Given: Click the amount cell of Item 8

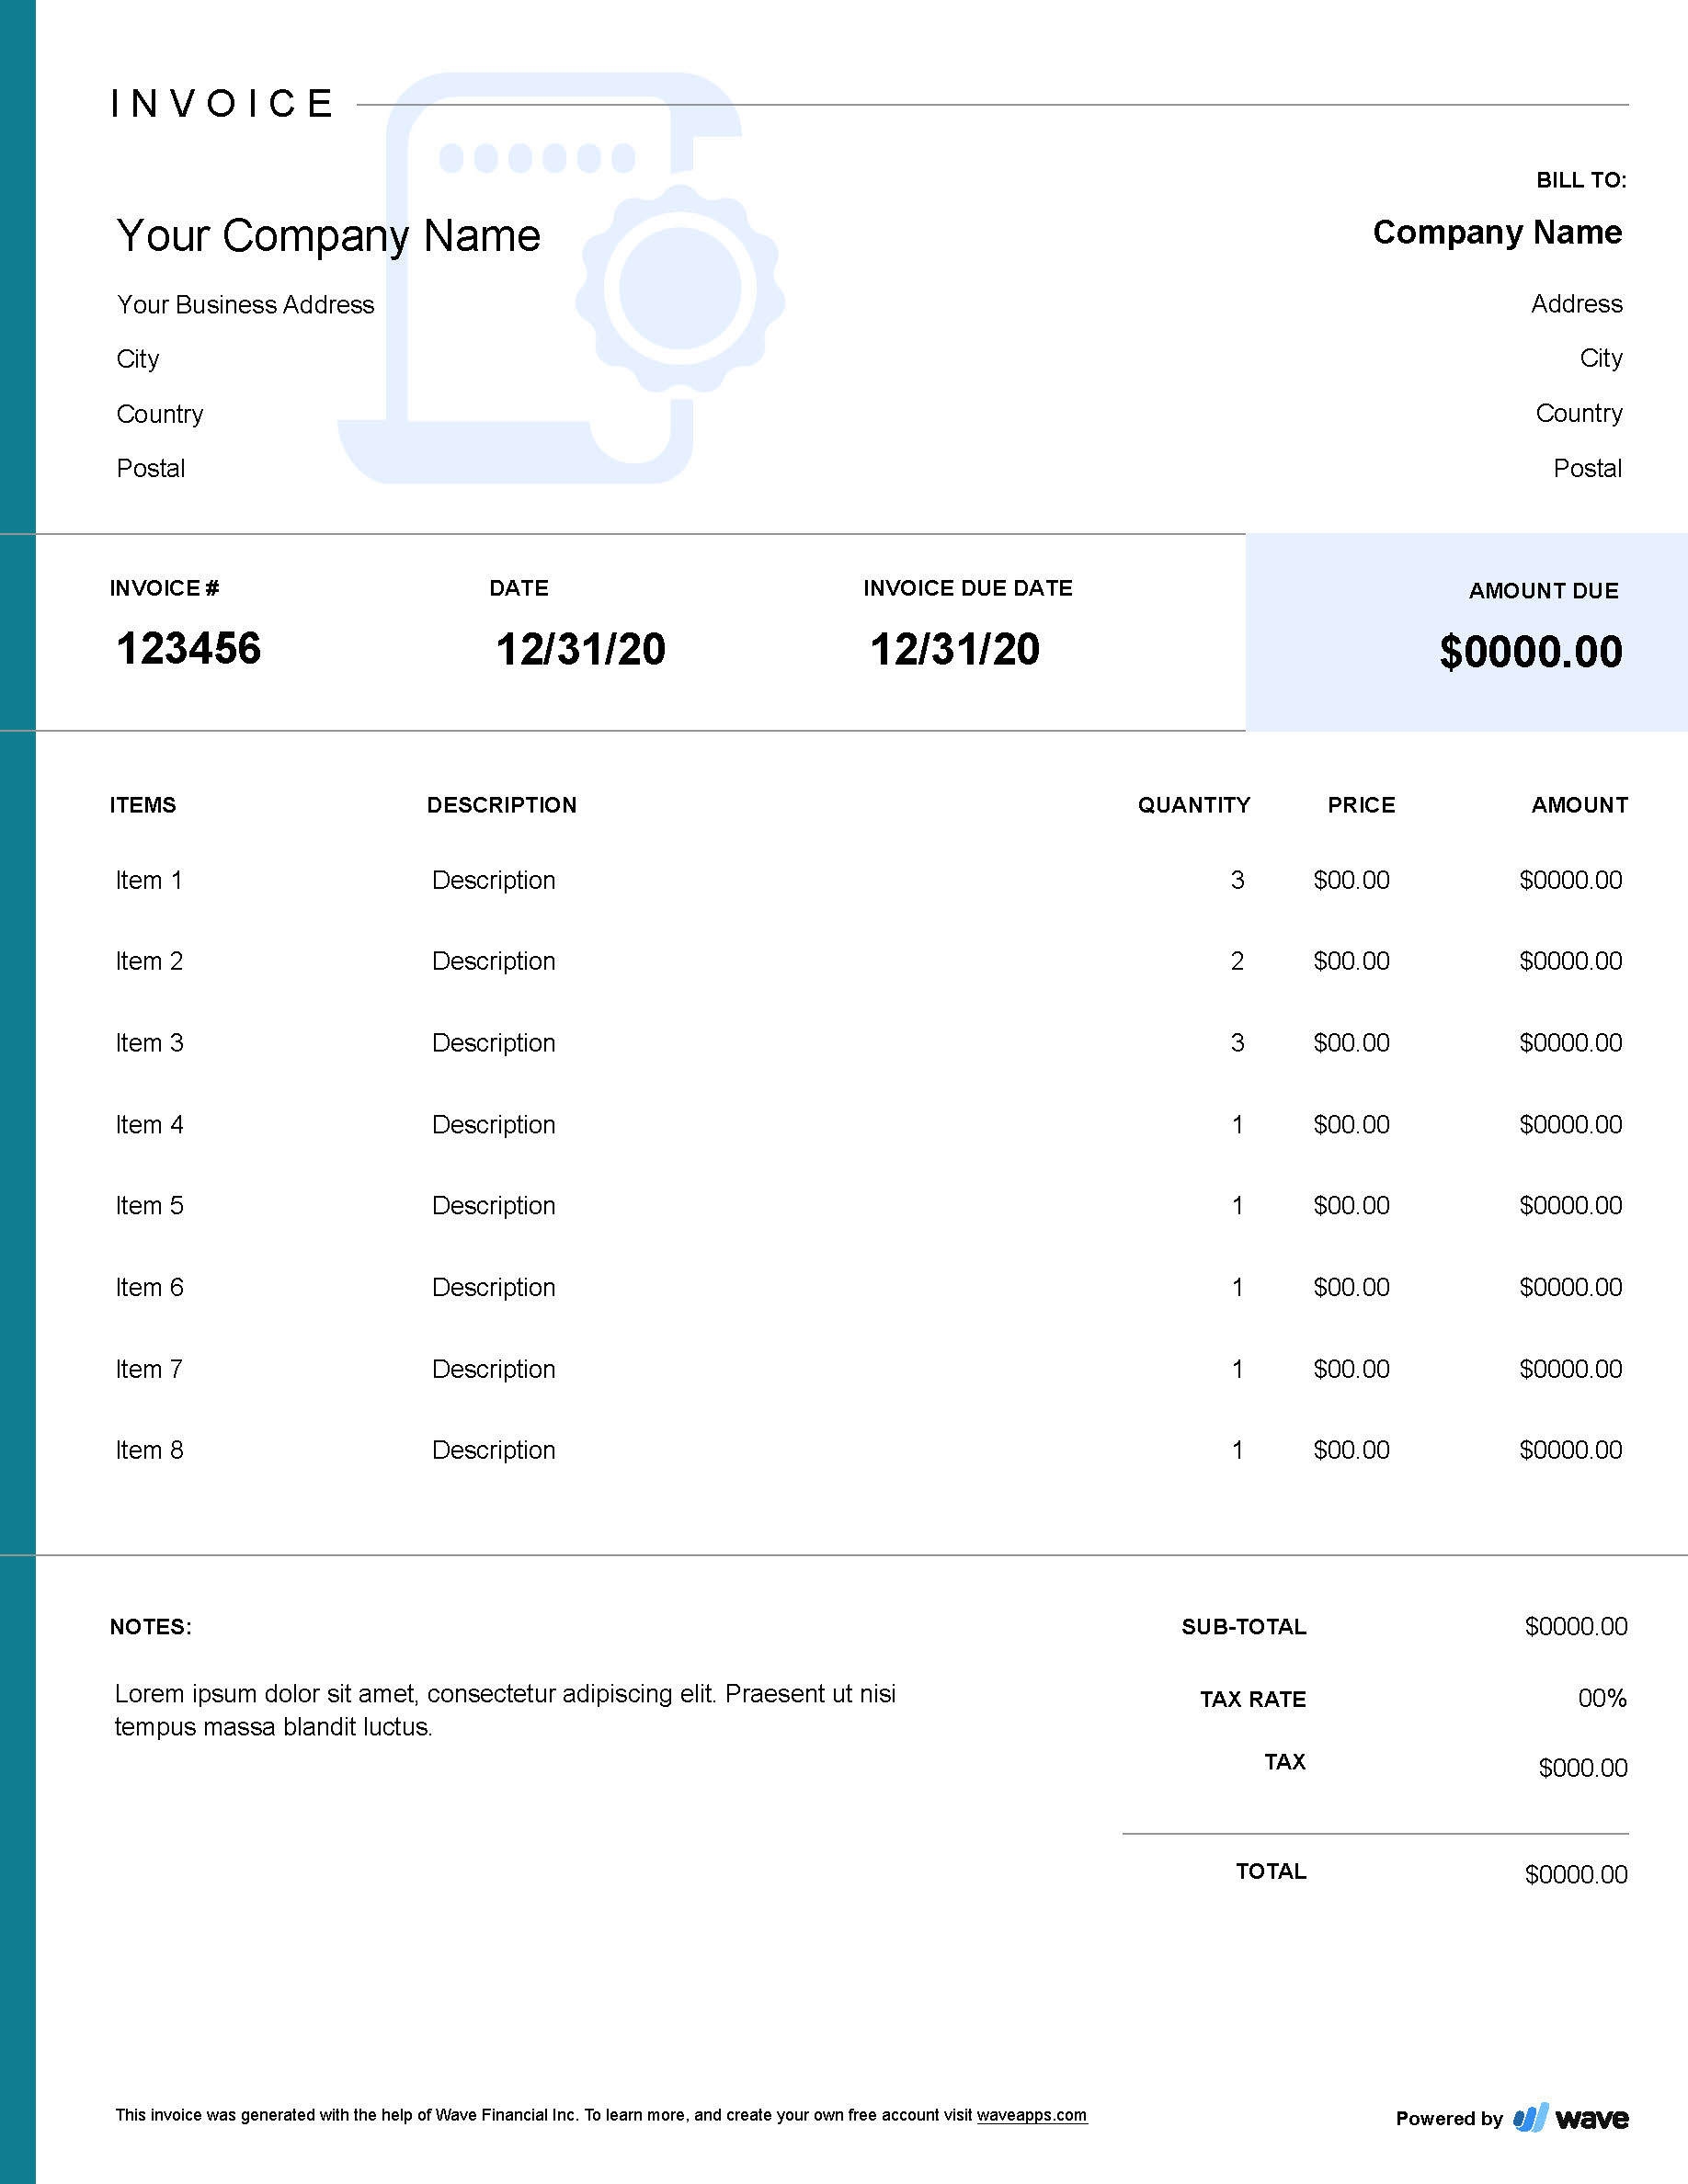Looking at the screenshot, I should (x=1572, y=1449).
